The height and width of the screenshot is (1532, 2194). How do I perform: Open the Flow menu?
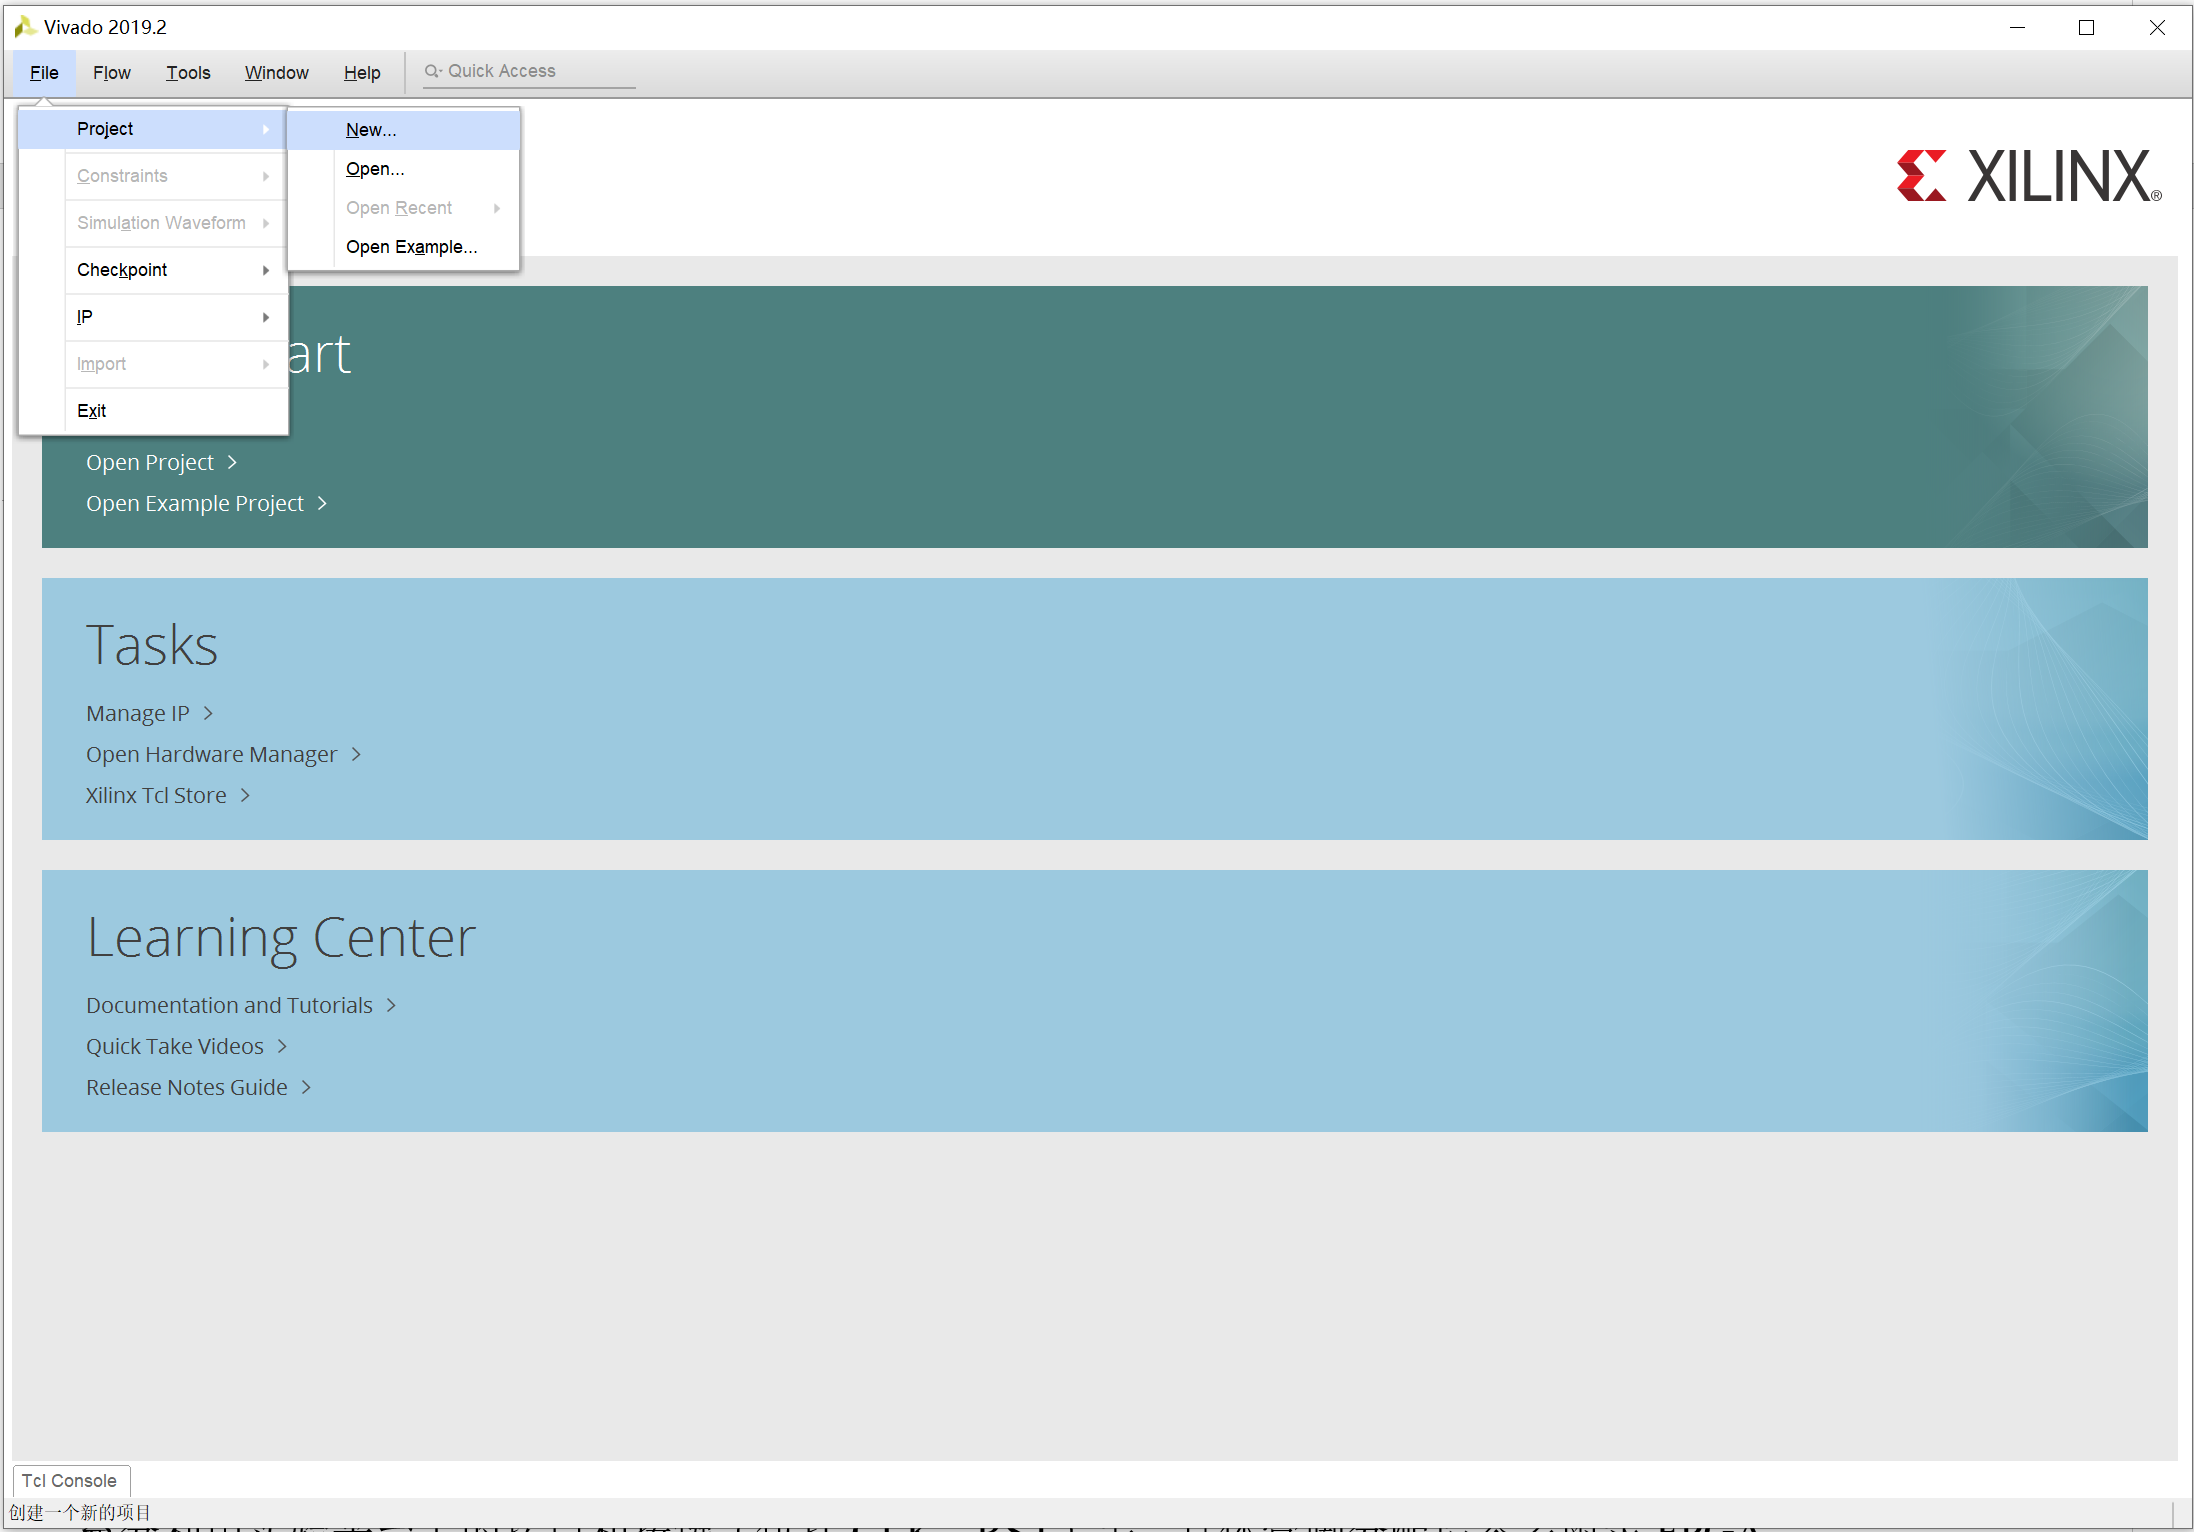[x=111, y=73]
